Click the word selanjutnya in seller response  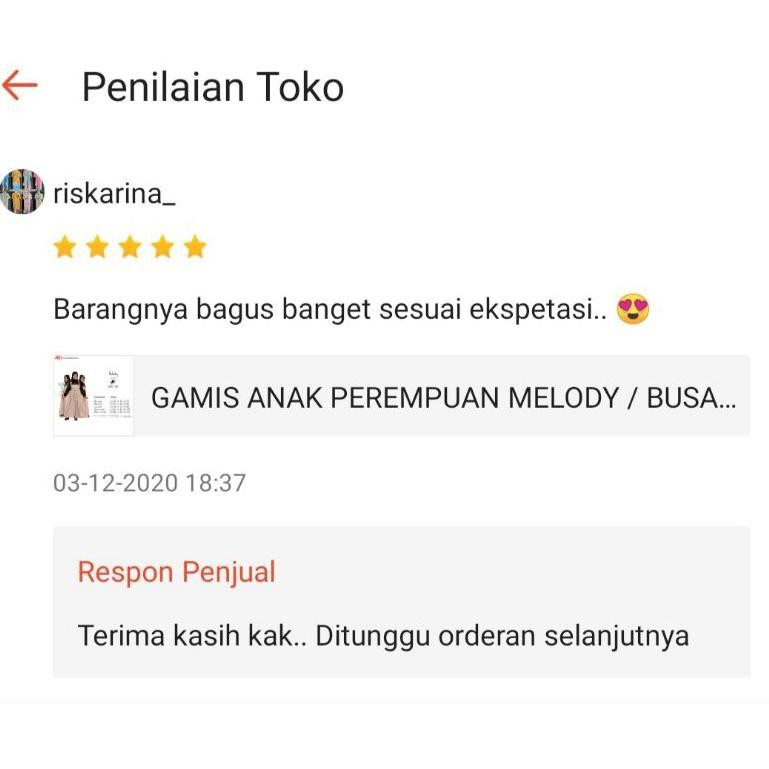(x=616, y=637)
